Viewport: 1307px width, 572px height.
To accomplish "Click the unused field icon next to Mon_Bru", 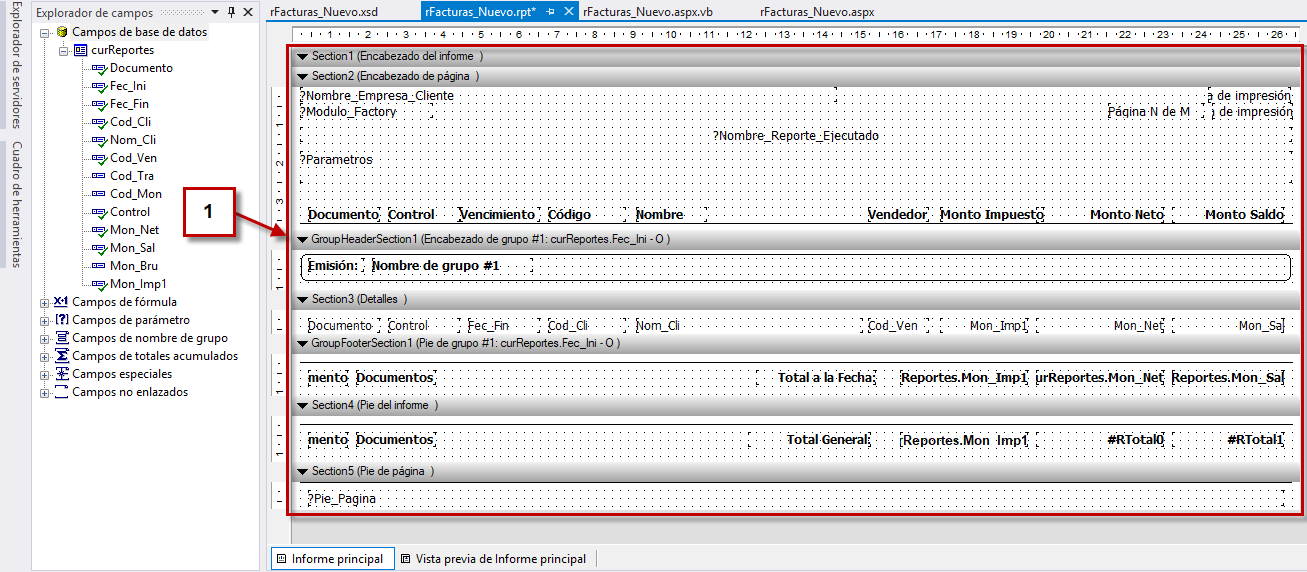I will (99, 266).
